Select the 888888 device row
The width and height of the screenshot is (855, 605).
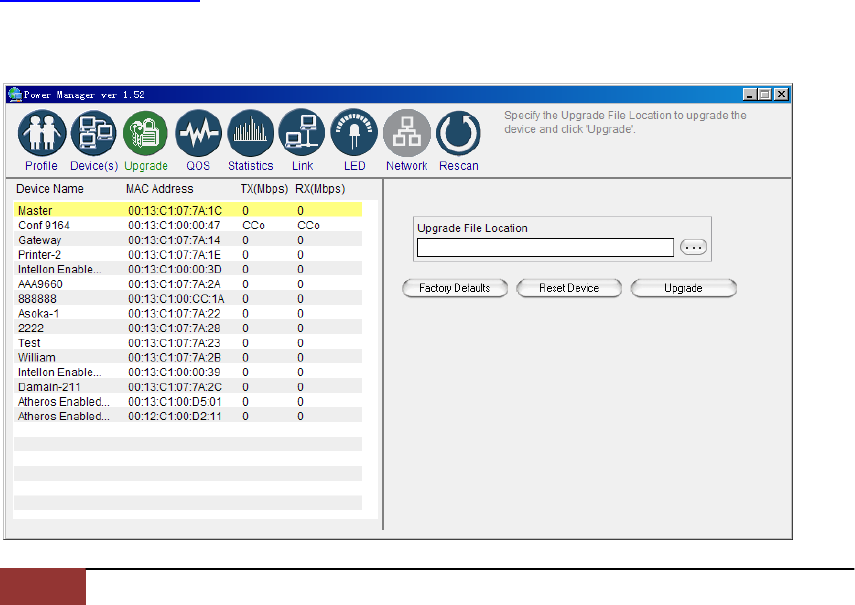point(188,299)
